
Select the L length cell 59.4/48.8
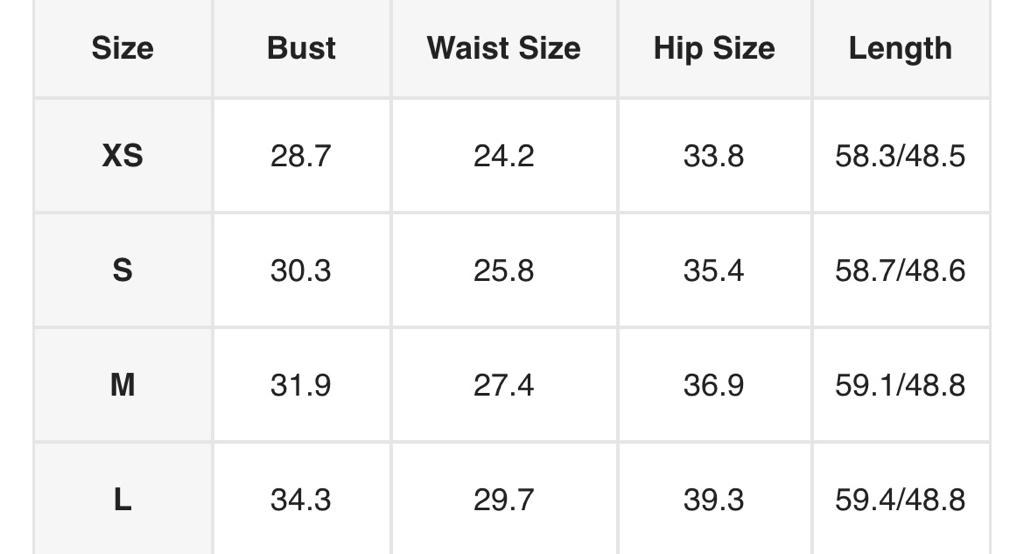click(x=900, y=499)
